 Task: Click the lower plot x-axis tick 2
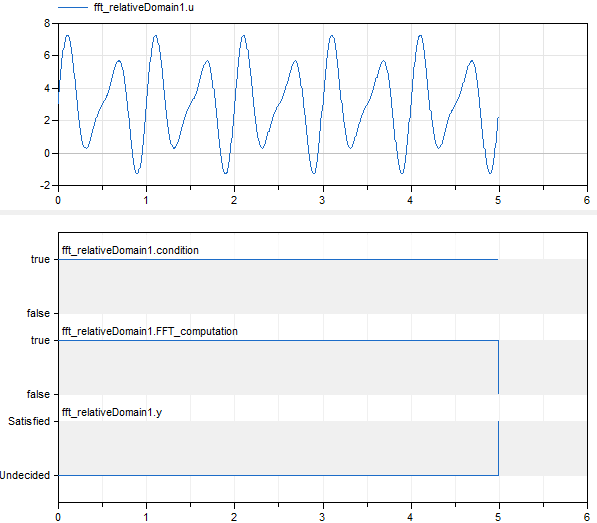(x=234, y=517)
